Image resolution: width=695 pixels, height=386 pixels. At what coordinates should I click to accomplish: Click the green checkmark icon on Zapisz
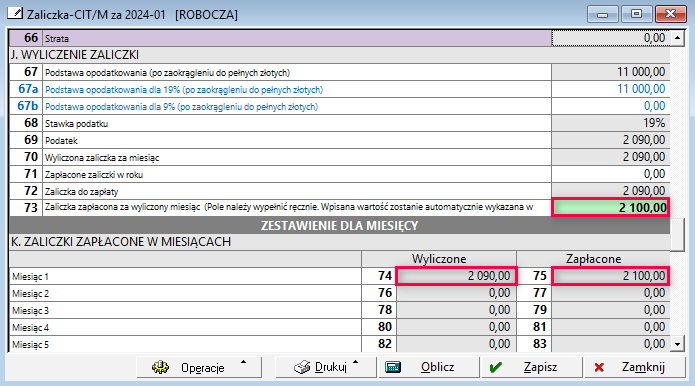point(496,367)
